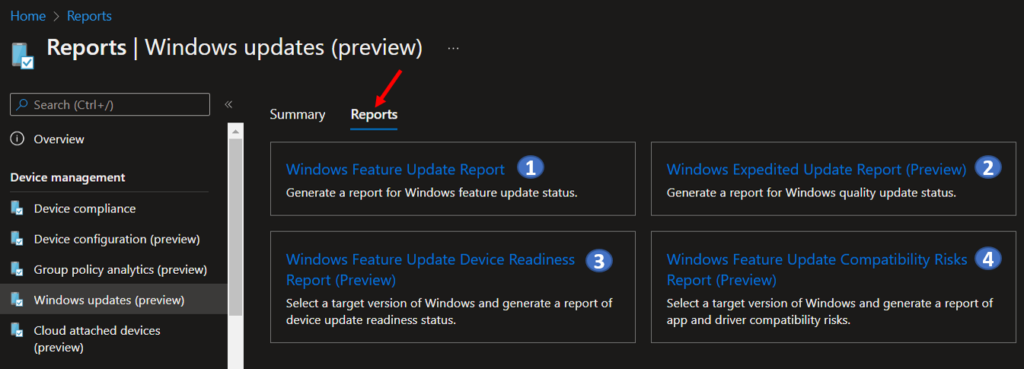Click text 'Generate a report for Windows feature update status.'

(432, 193)
